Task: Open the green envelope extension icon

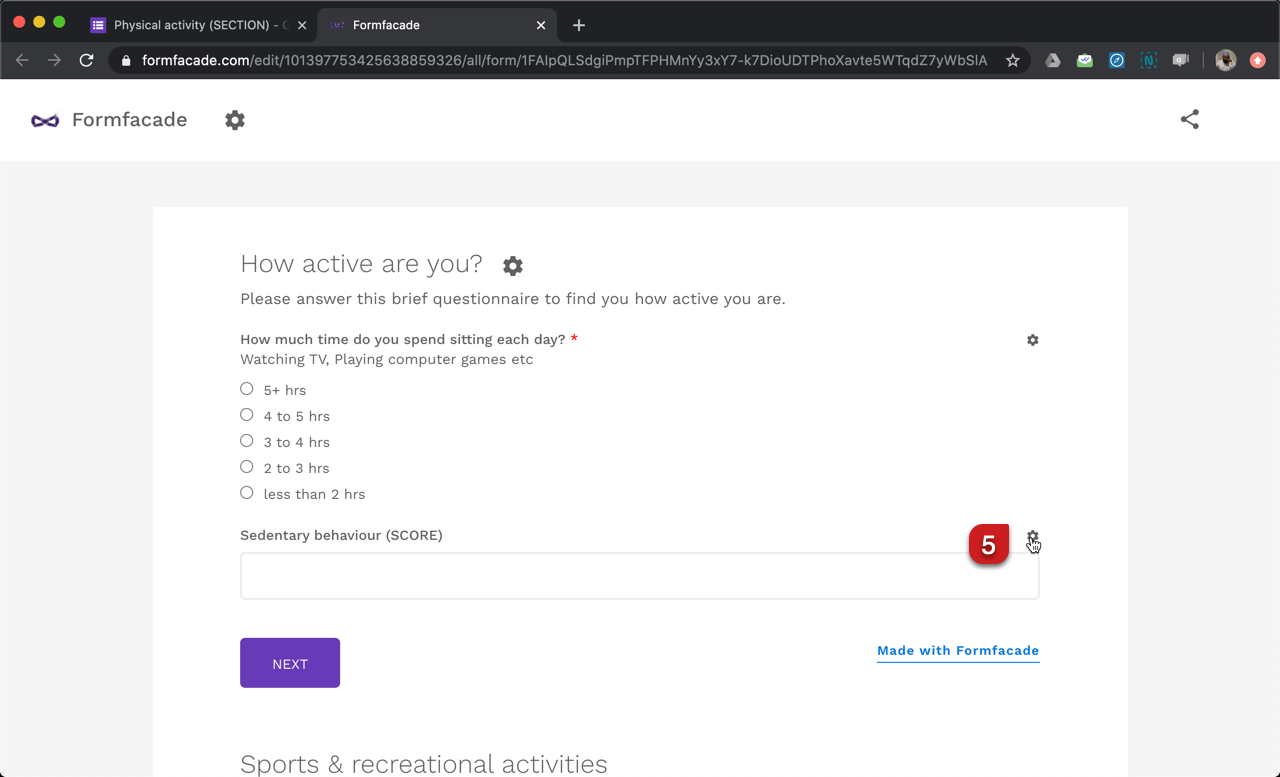Action: tap(1084, 60)
